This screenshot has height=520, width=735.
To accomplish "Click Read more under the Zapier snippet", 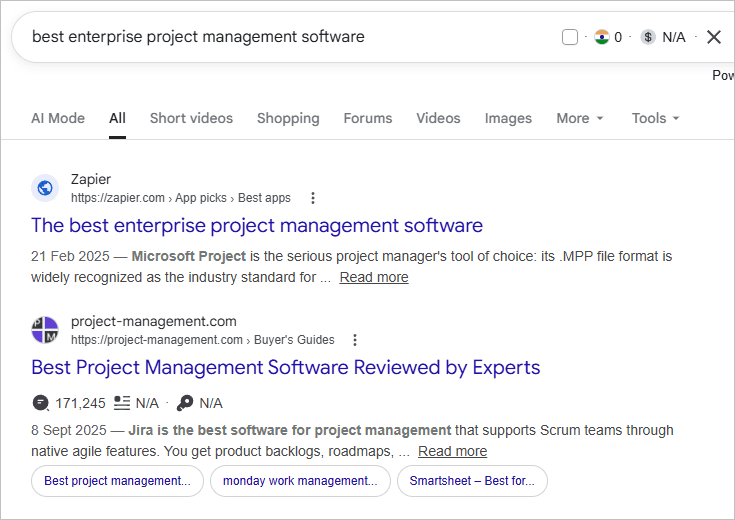I will 374,277.
